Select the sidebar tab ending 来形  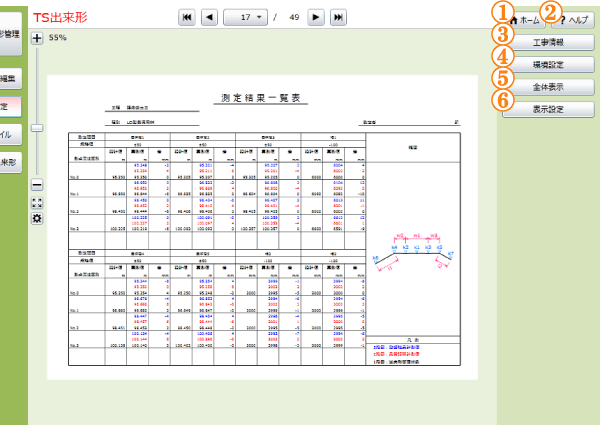coord(11,163)
